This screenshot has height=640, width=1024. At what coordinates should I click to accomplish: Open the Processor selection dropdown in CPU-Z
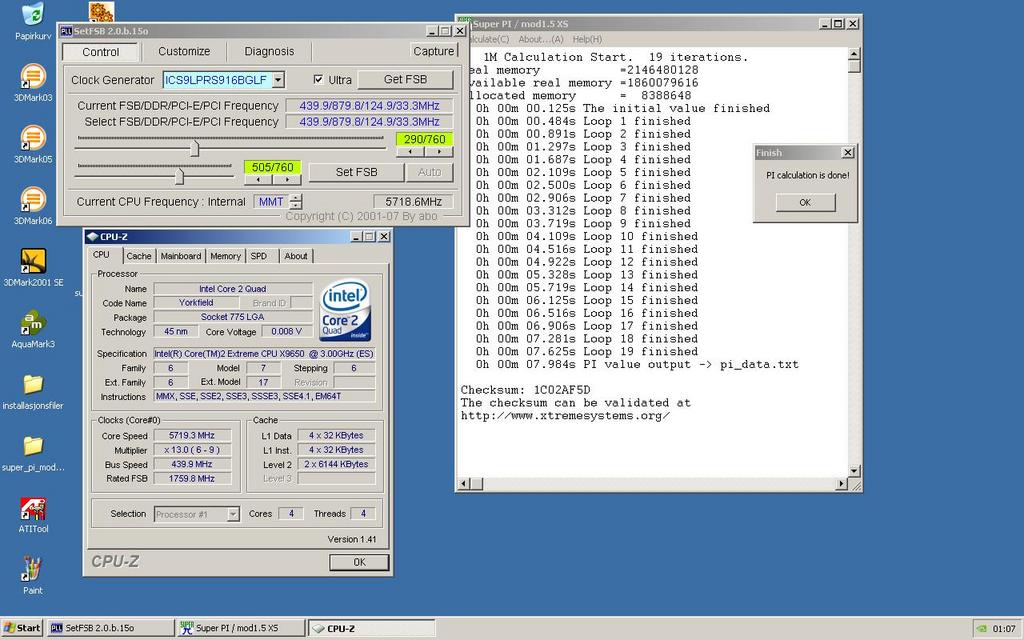pyautogui.click(x=233, y=514)
